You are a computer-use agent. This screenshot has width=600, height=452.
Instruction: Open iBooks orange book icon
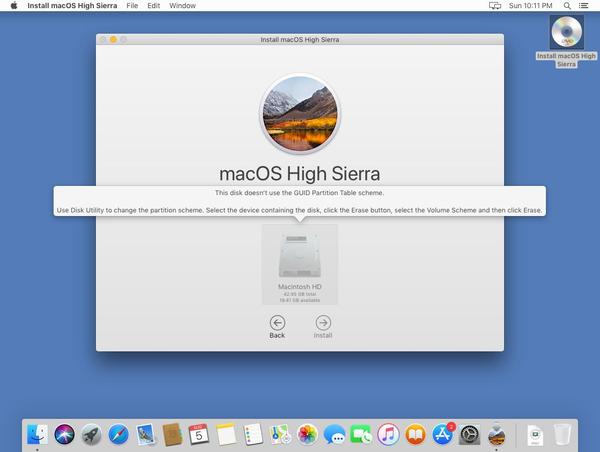click(x=415, y=435)
